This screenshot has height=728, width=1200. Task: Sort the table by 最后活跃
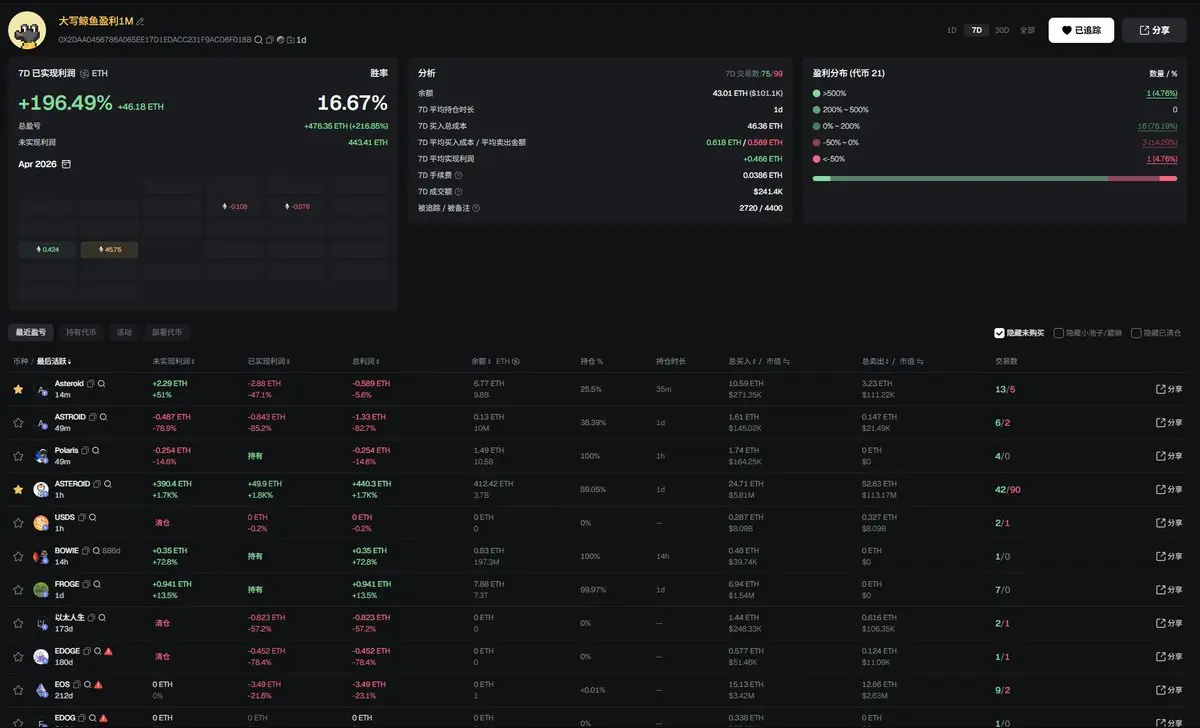54,361
